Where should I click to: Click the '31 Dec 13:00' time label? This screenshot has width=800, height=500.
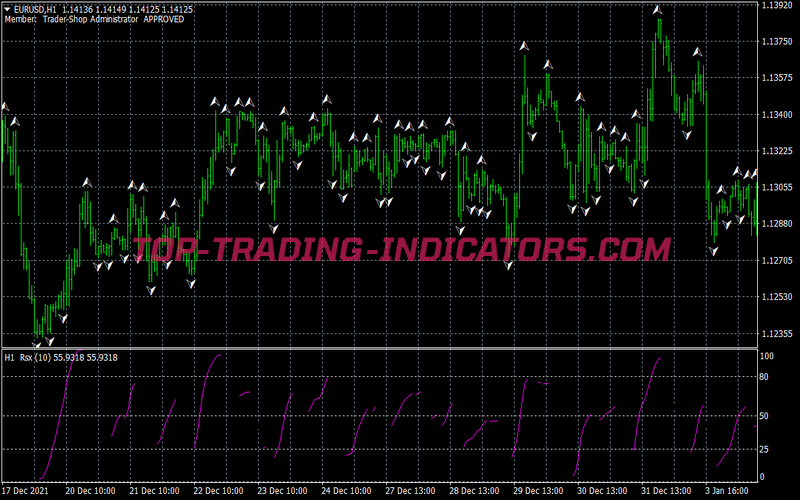[x=666, y=491]
